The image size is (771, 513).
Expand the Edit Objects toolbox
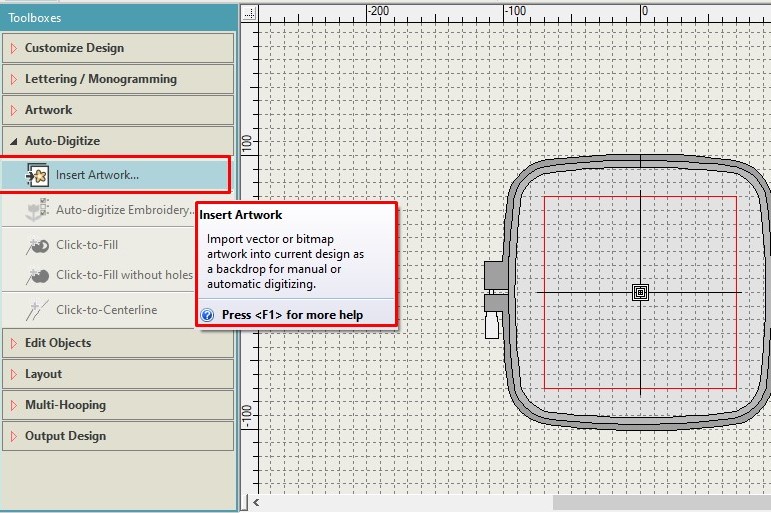point(118,343)
